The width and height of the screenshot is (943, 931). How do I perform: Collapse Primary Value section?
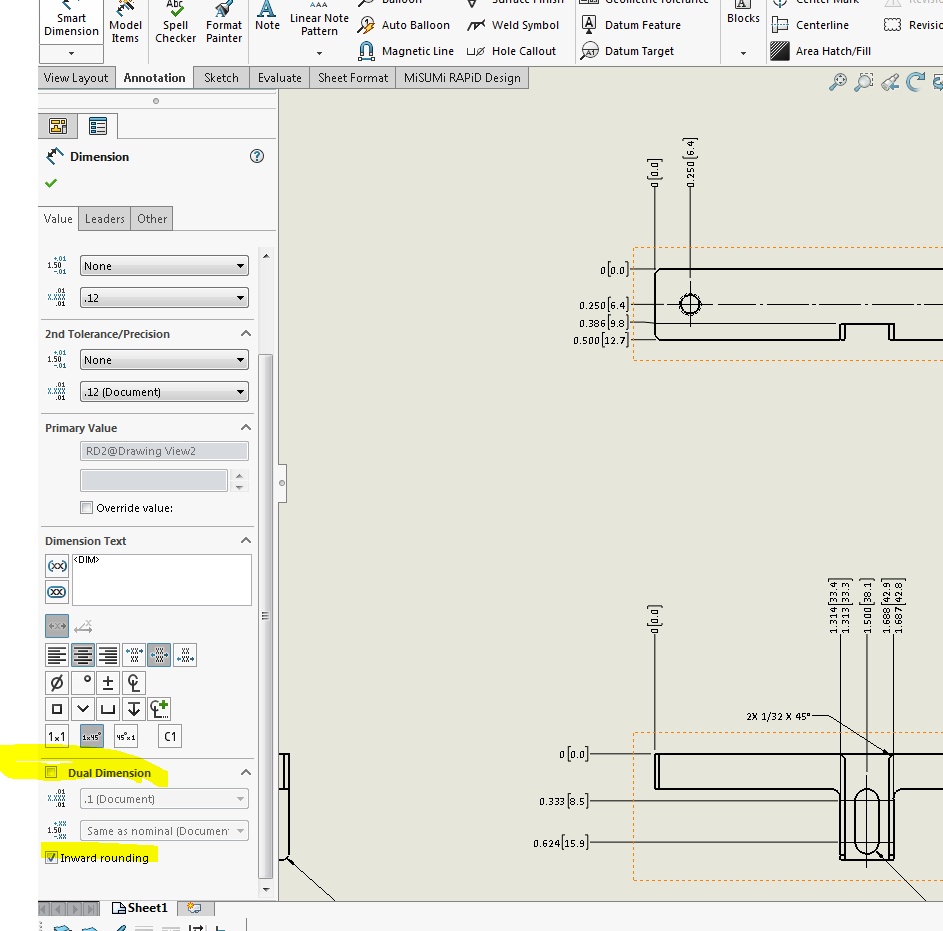pyautogui.click(x=245, y=427)
